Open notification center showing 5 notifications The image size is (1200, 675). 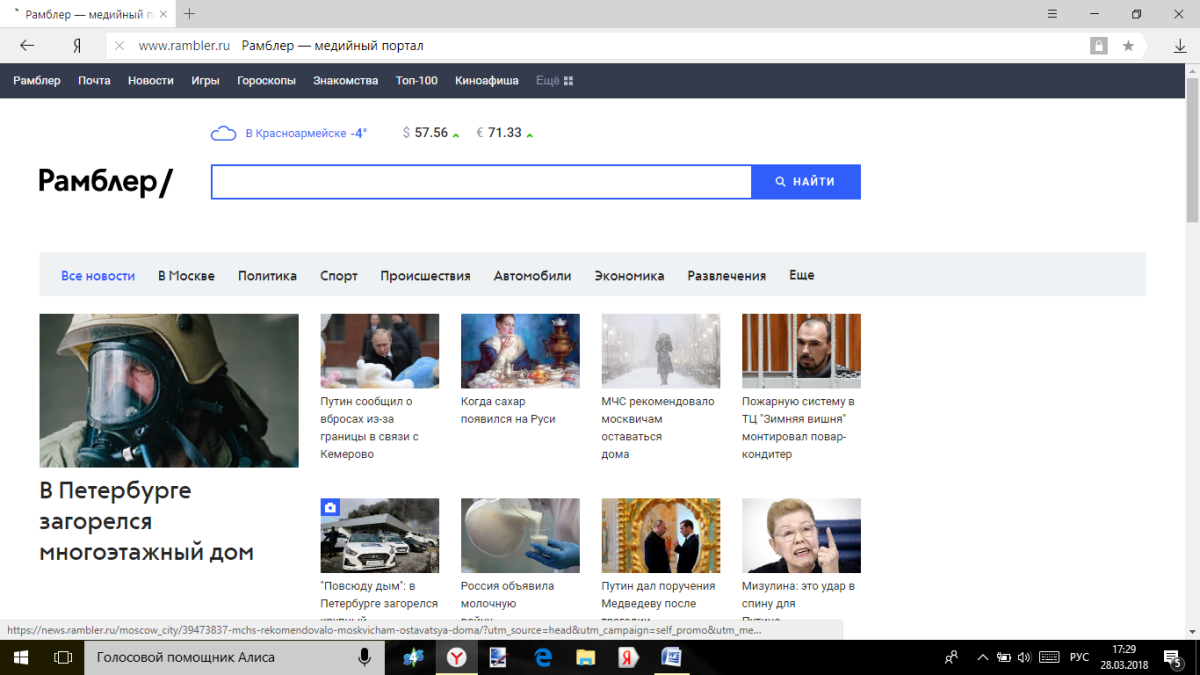1173,661
